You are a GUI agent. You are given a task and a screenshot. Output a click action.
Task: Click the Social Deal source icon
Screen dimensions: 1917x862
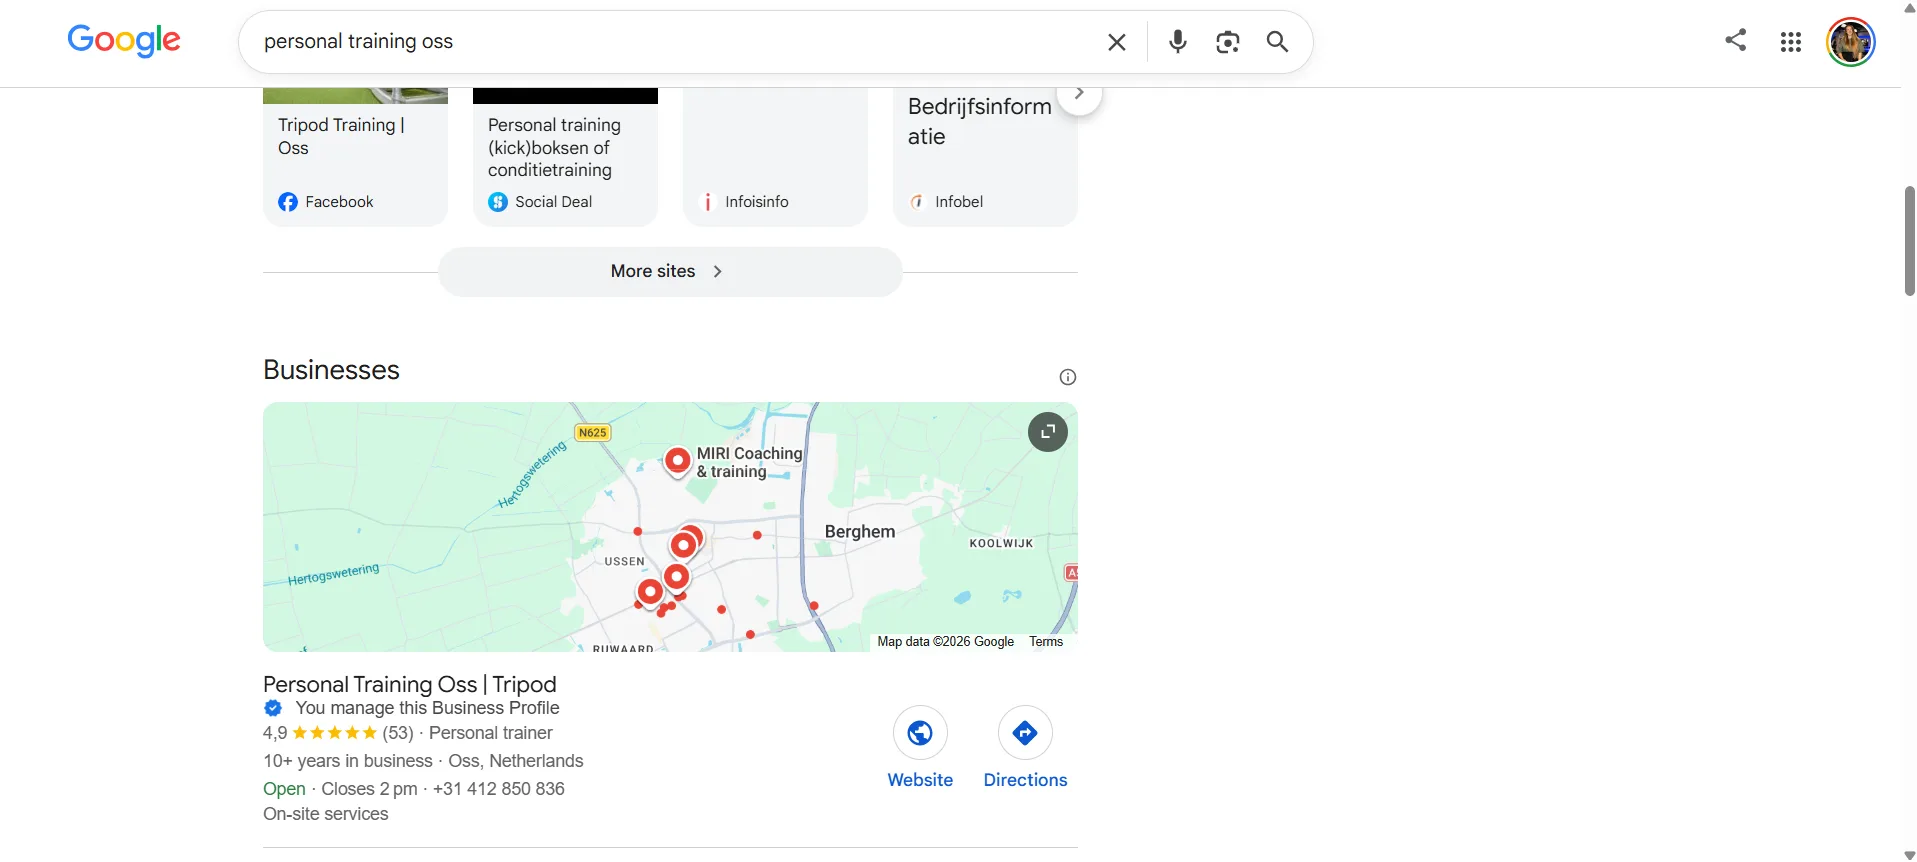pos(498,202)
